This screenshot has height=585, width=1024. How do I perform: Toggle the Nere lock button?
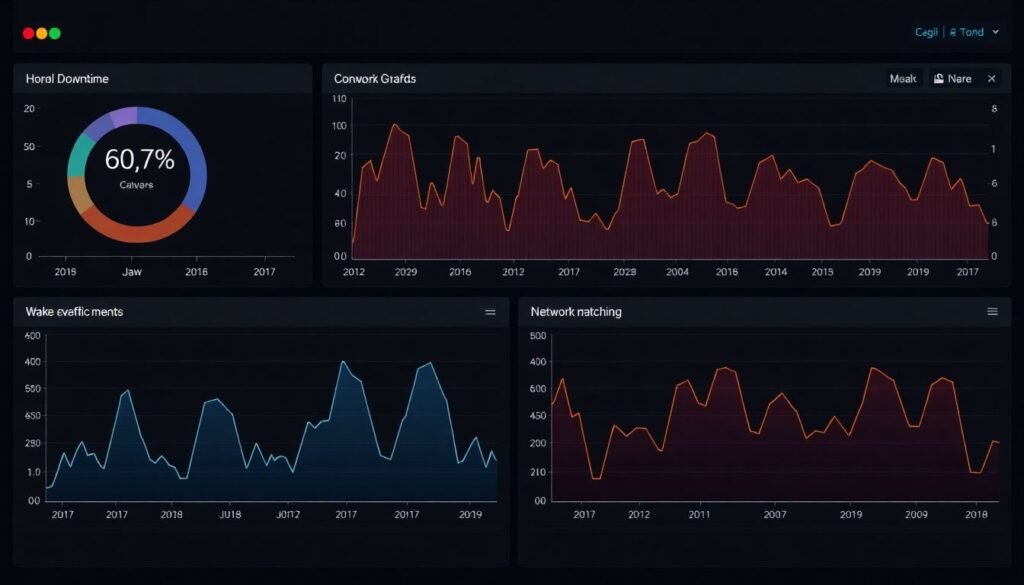(952, 79)
